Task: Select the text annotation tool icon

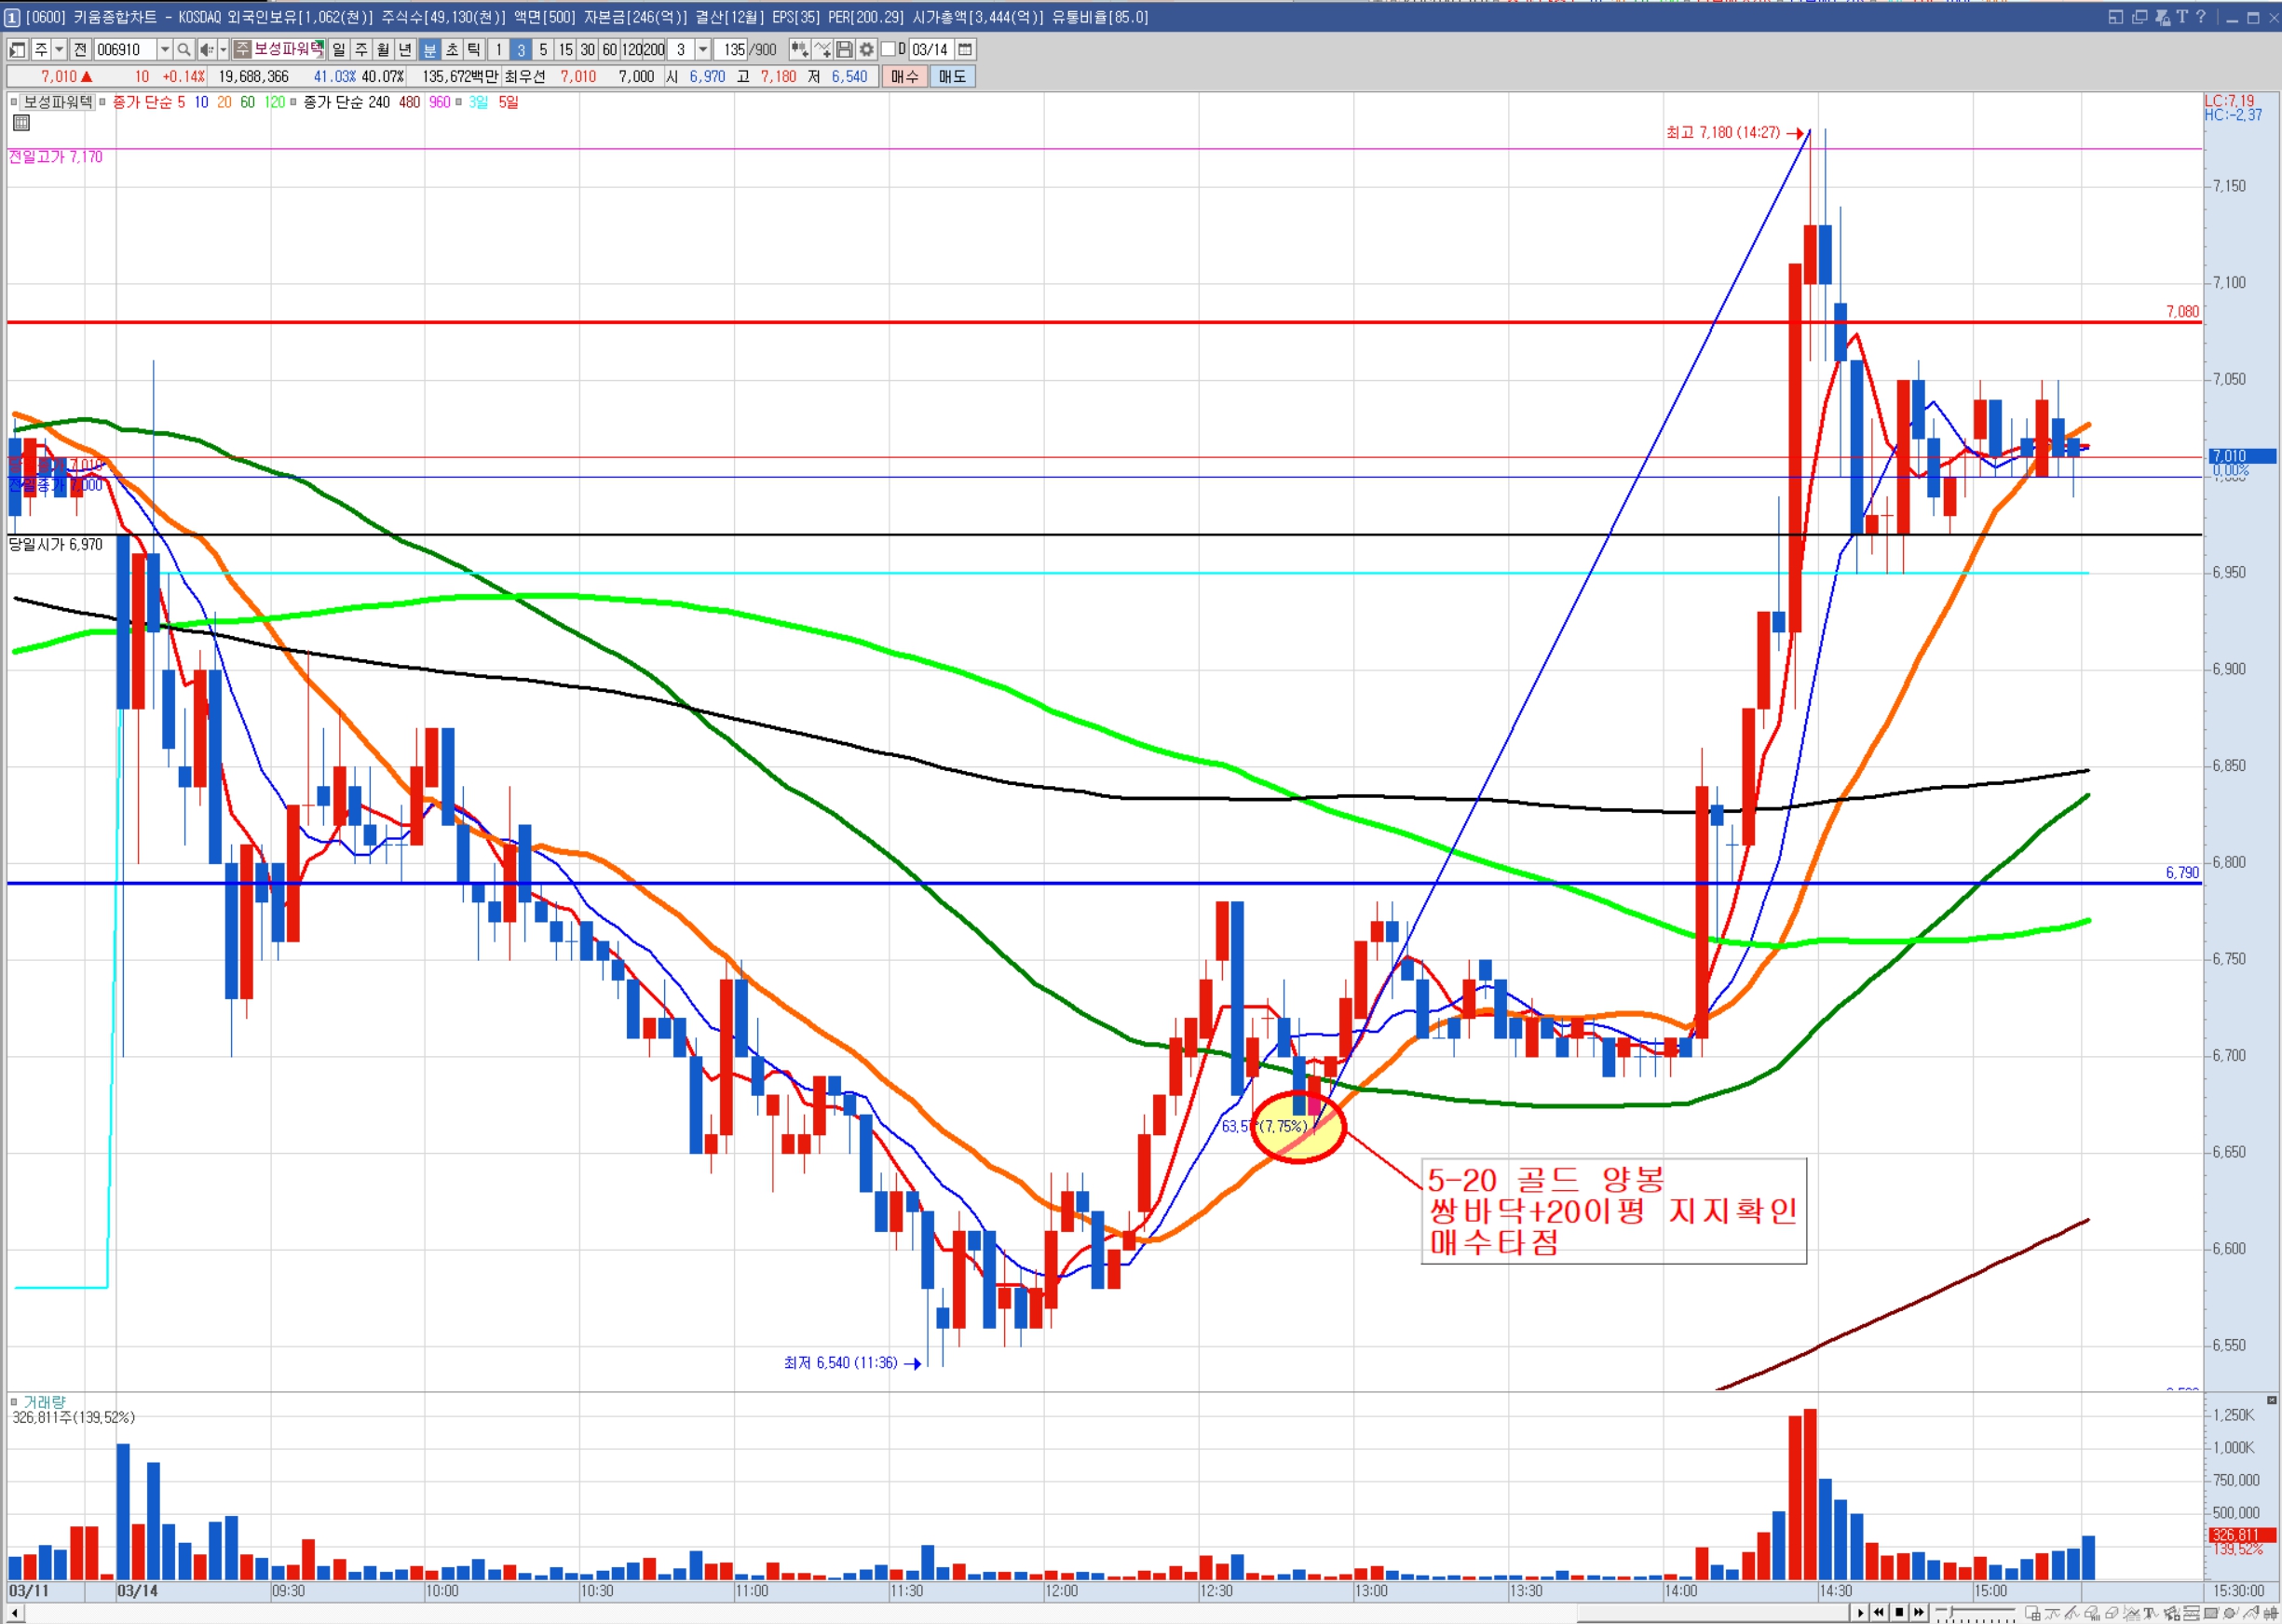Action: click(x=2150, y=1613)
